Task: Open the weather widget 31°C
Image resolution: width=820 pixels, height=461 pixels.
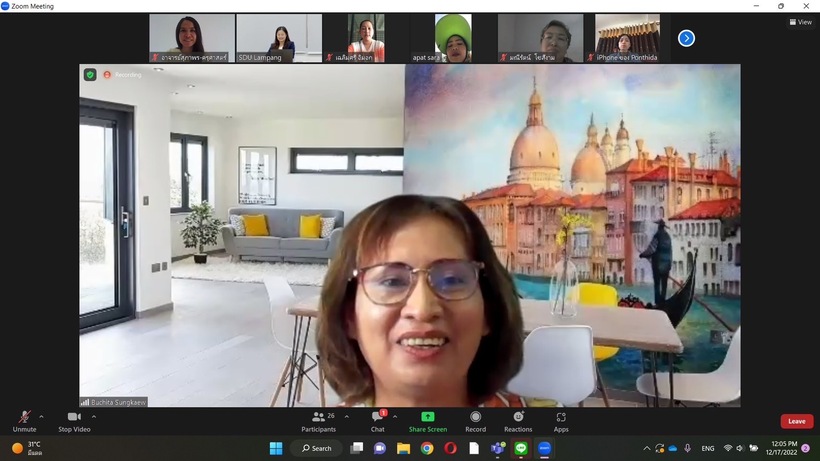Action: [x=27, y=448]
